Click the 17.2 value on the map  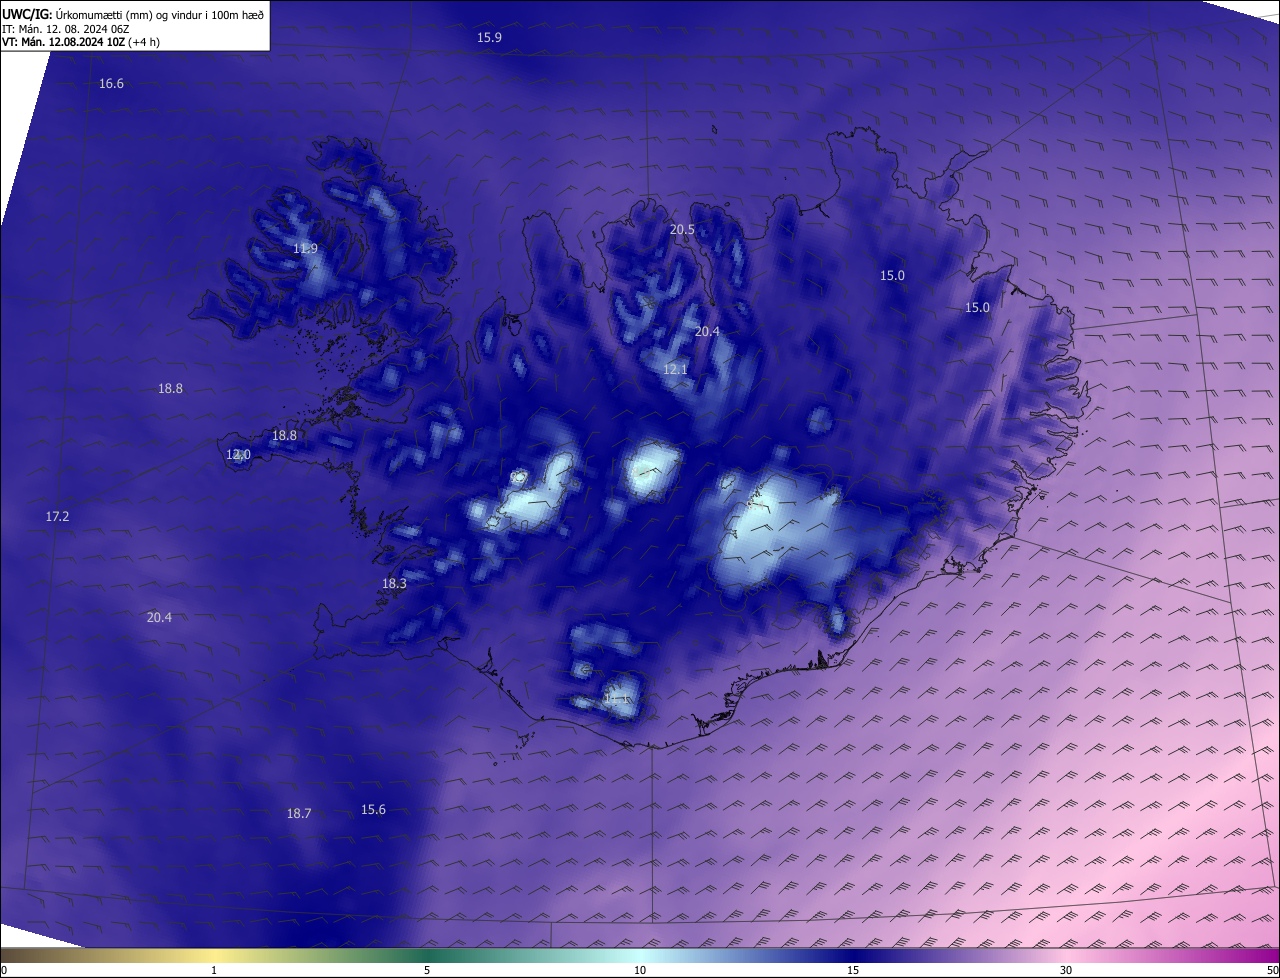[x=57, y=517]
